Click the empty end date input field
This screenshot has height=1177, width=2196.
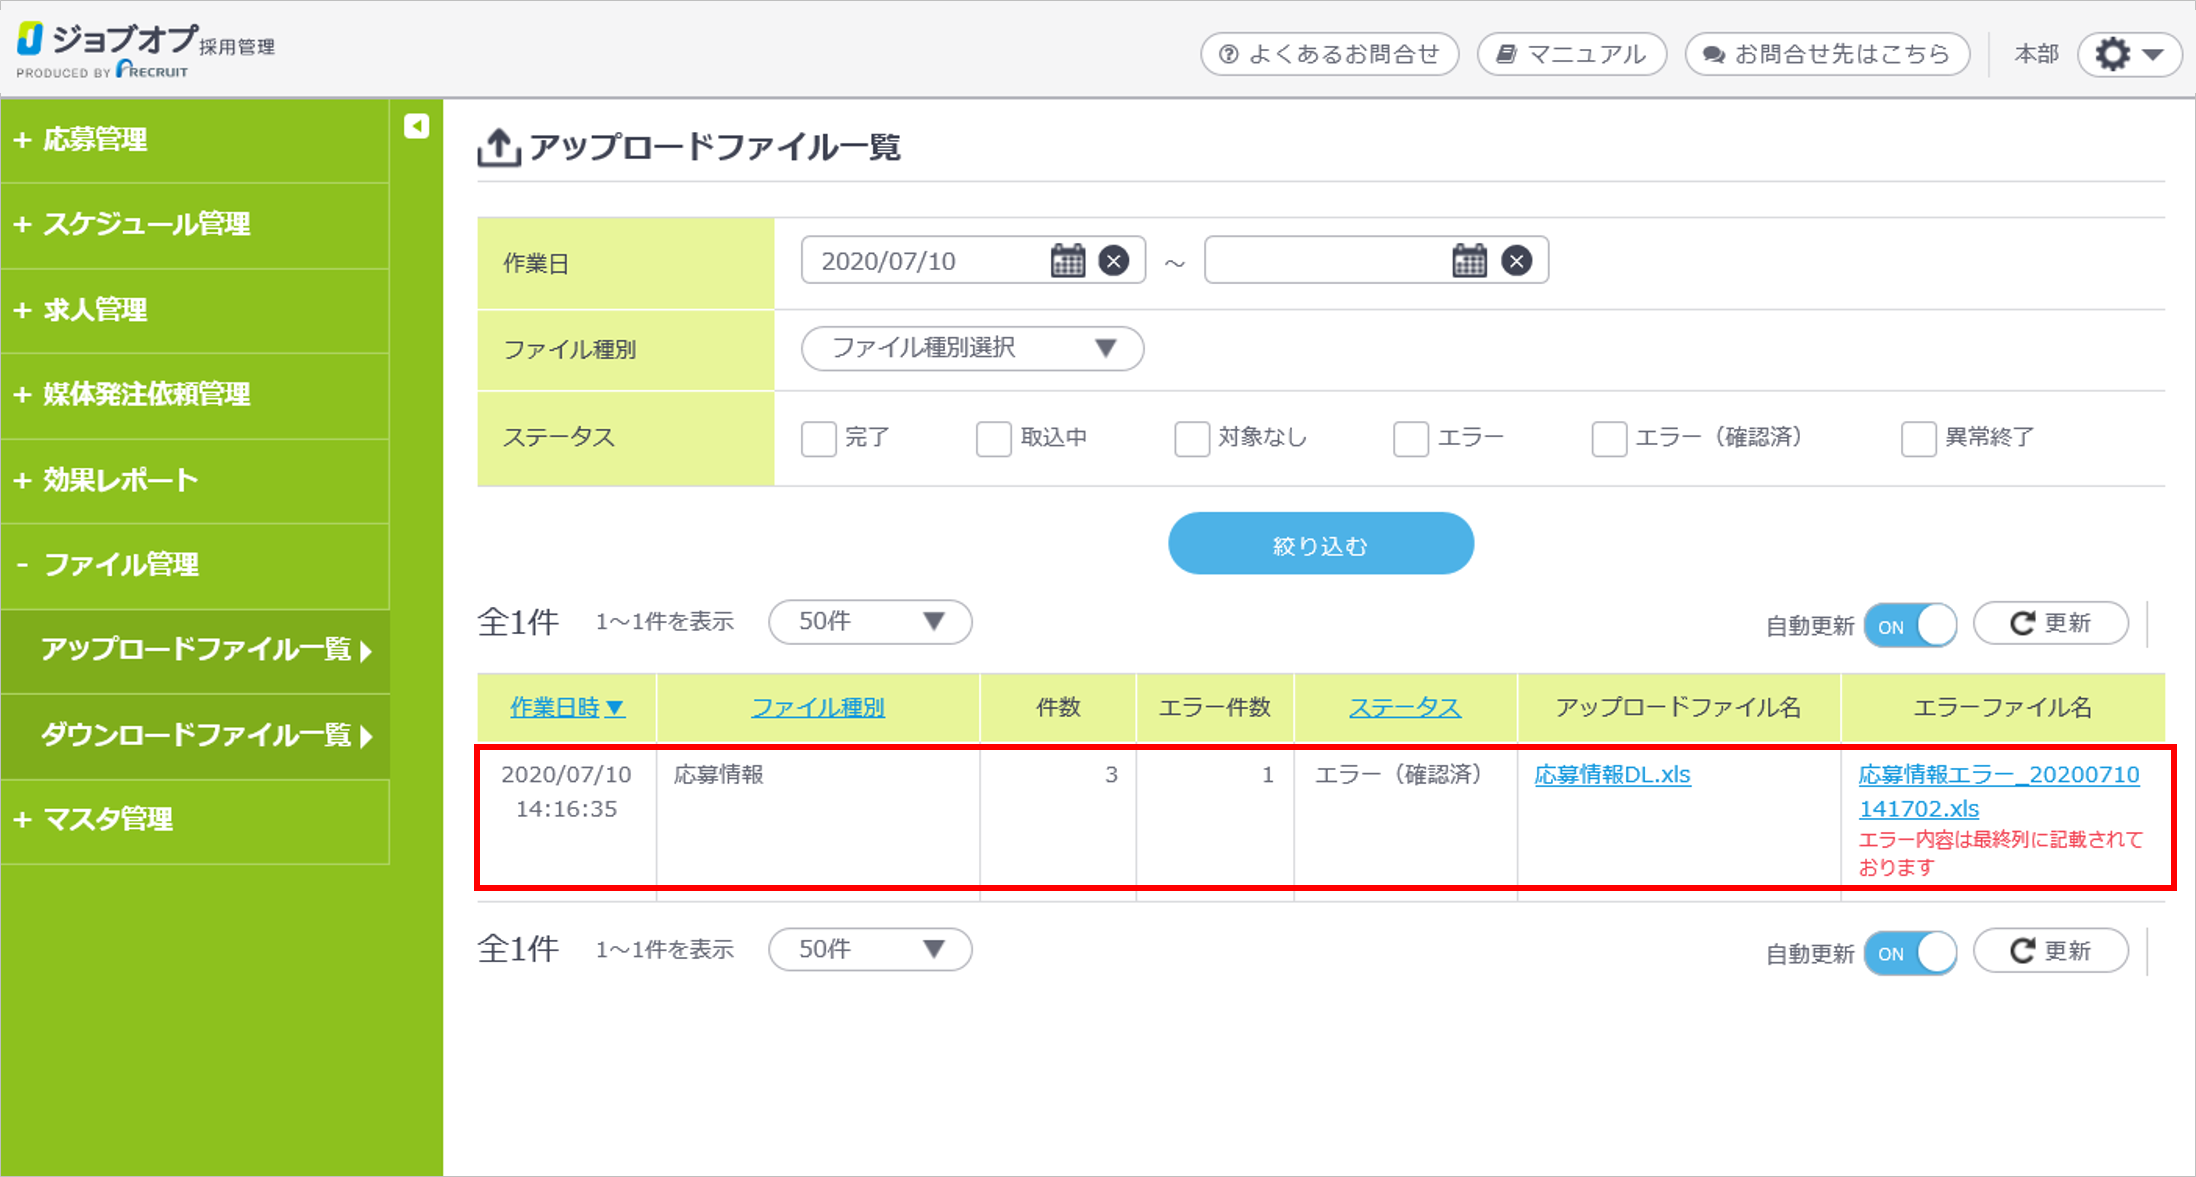click(x=1320, y=261)
